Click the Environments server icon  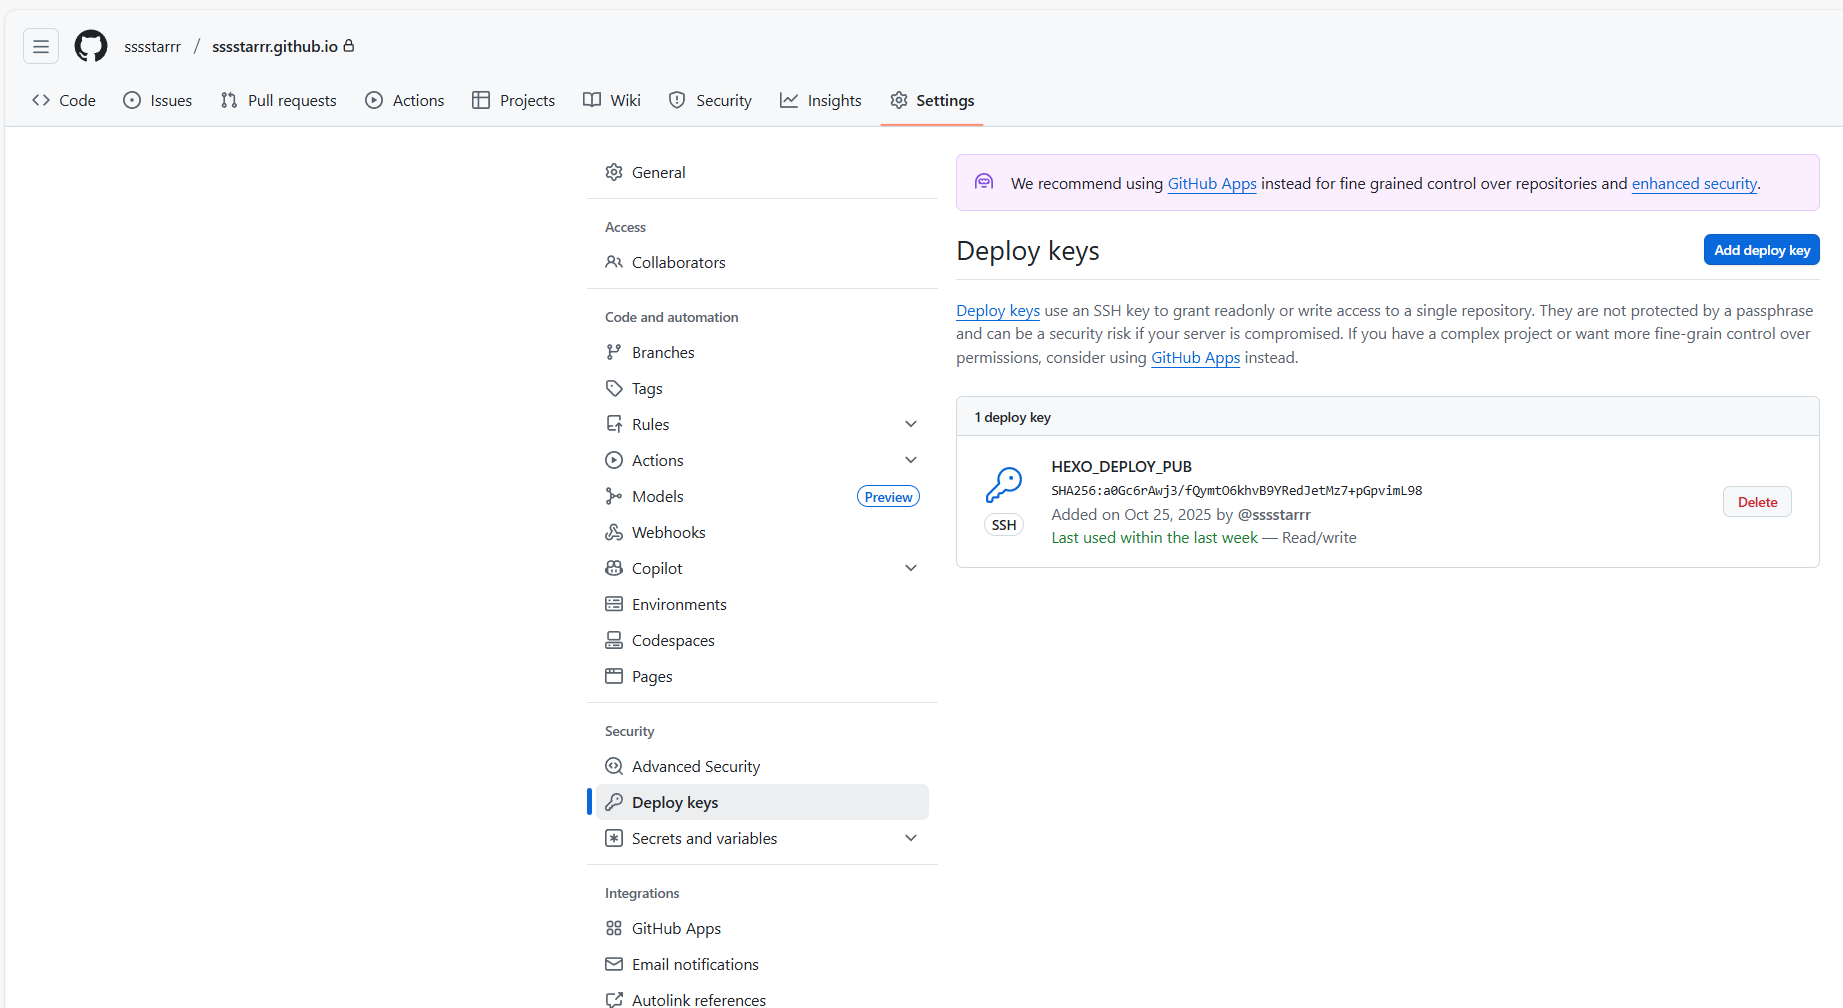point(614,604)
